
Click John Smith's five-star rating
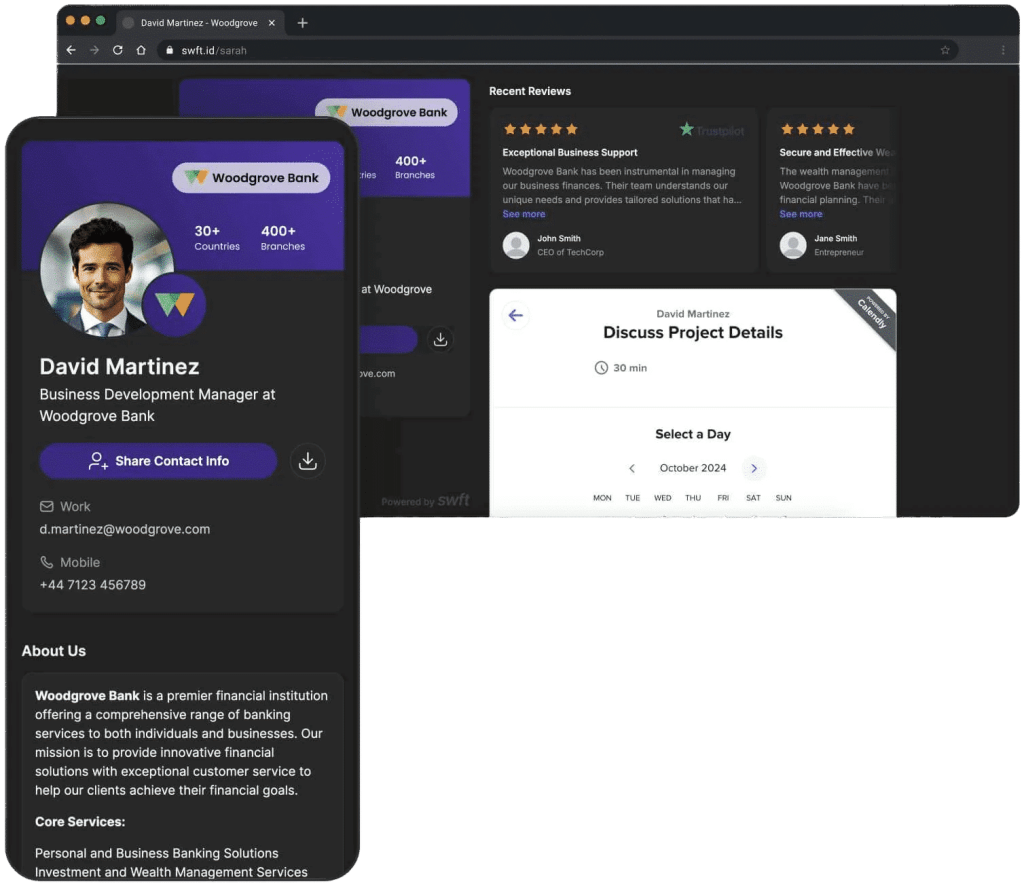pos(541,129)
